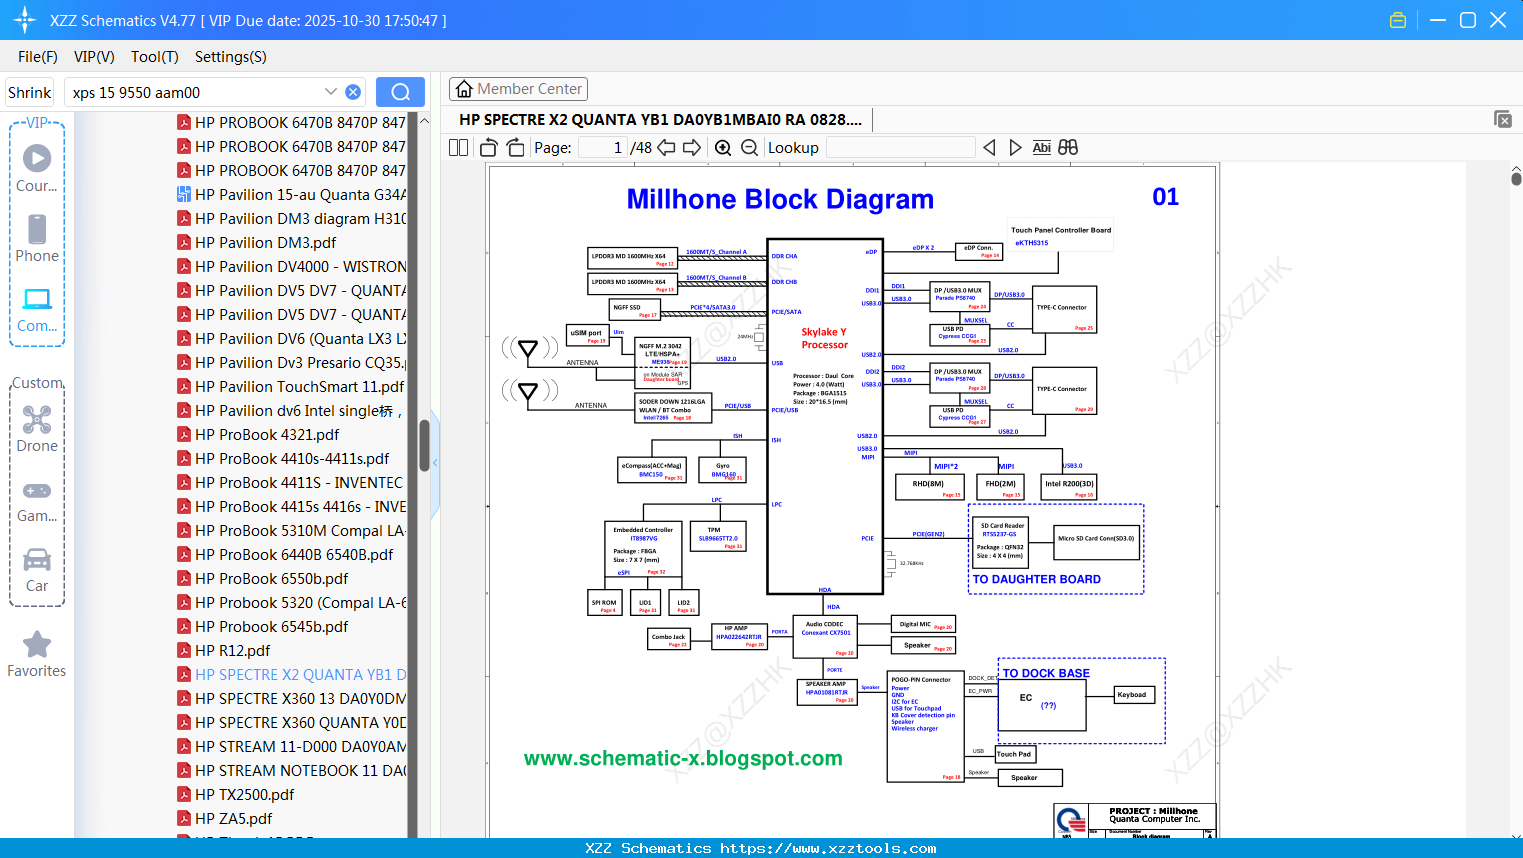Click the gift box icon in title bar
Viewport: 1523px width, 858px height.
coord(1398,20)
